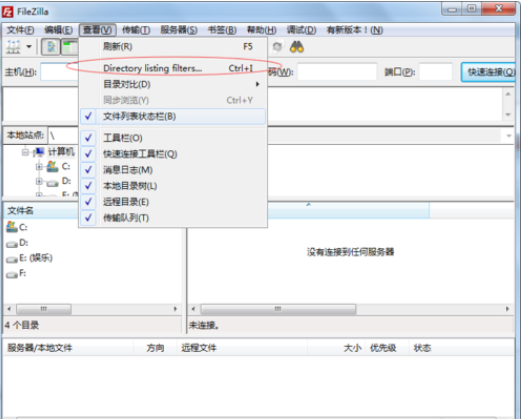Screen dimensions: 532x419
Task: Click the 主机(H) host input field
Action: point(59,72)
